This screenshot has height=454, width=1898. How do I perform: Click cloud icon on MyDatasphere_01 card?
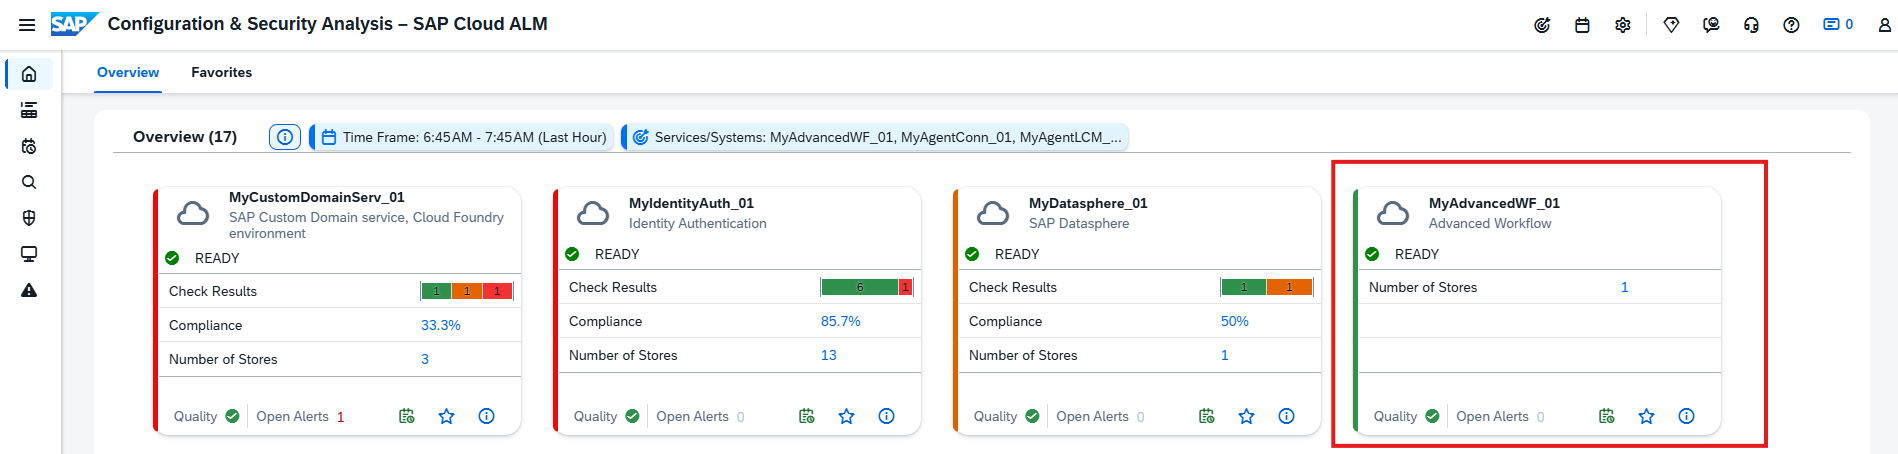tap(992, 213)
